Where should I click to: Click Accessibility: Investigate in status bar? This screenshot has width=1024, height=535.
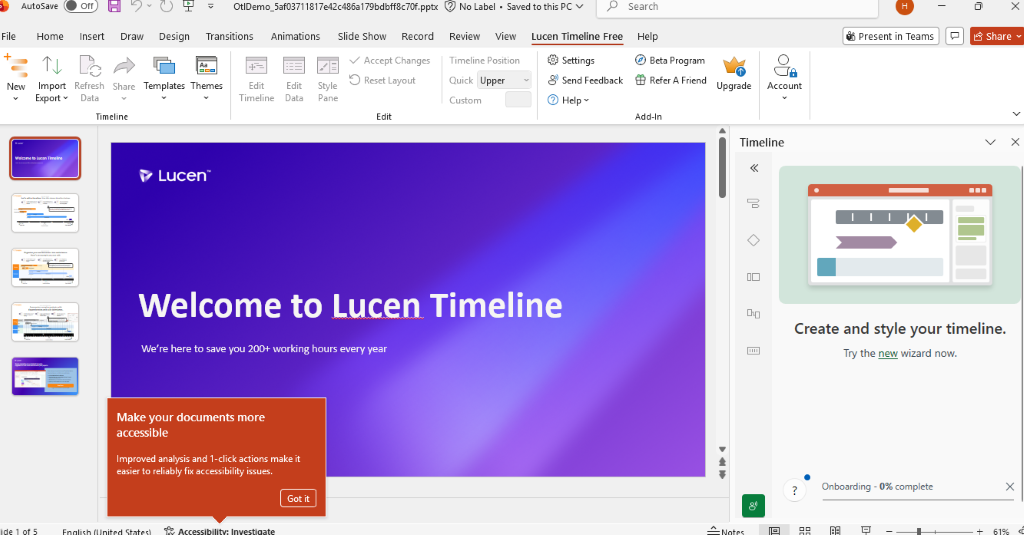pos(219,530)
